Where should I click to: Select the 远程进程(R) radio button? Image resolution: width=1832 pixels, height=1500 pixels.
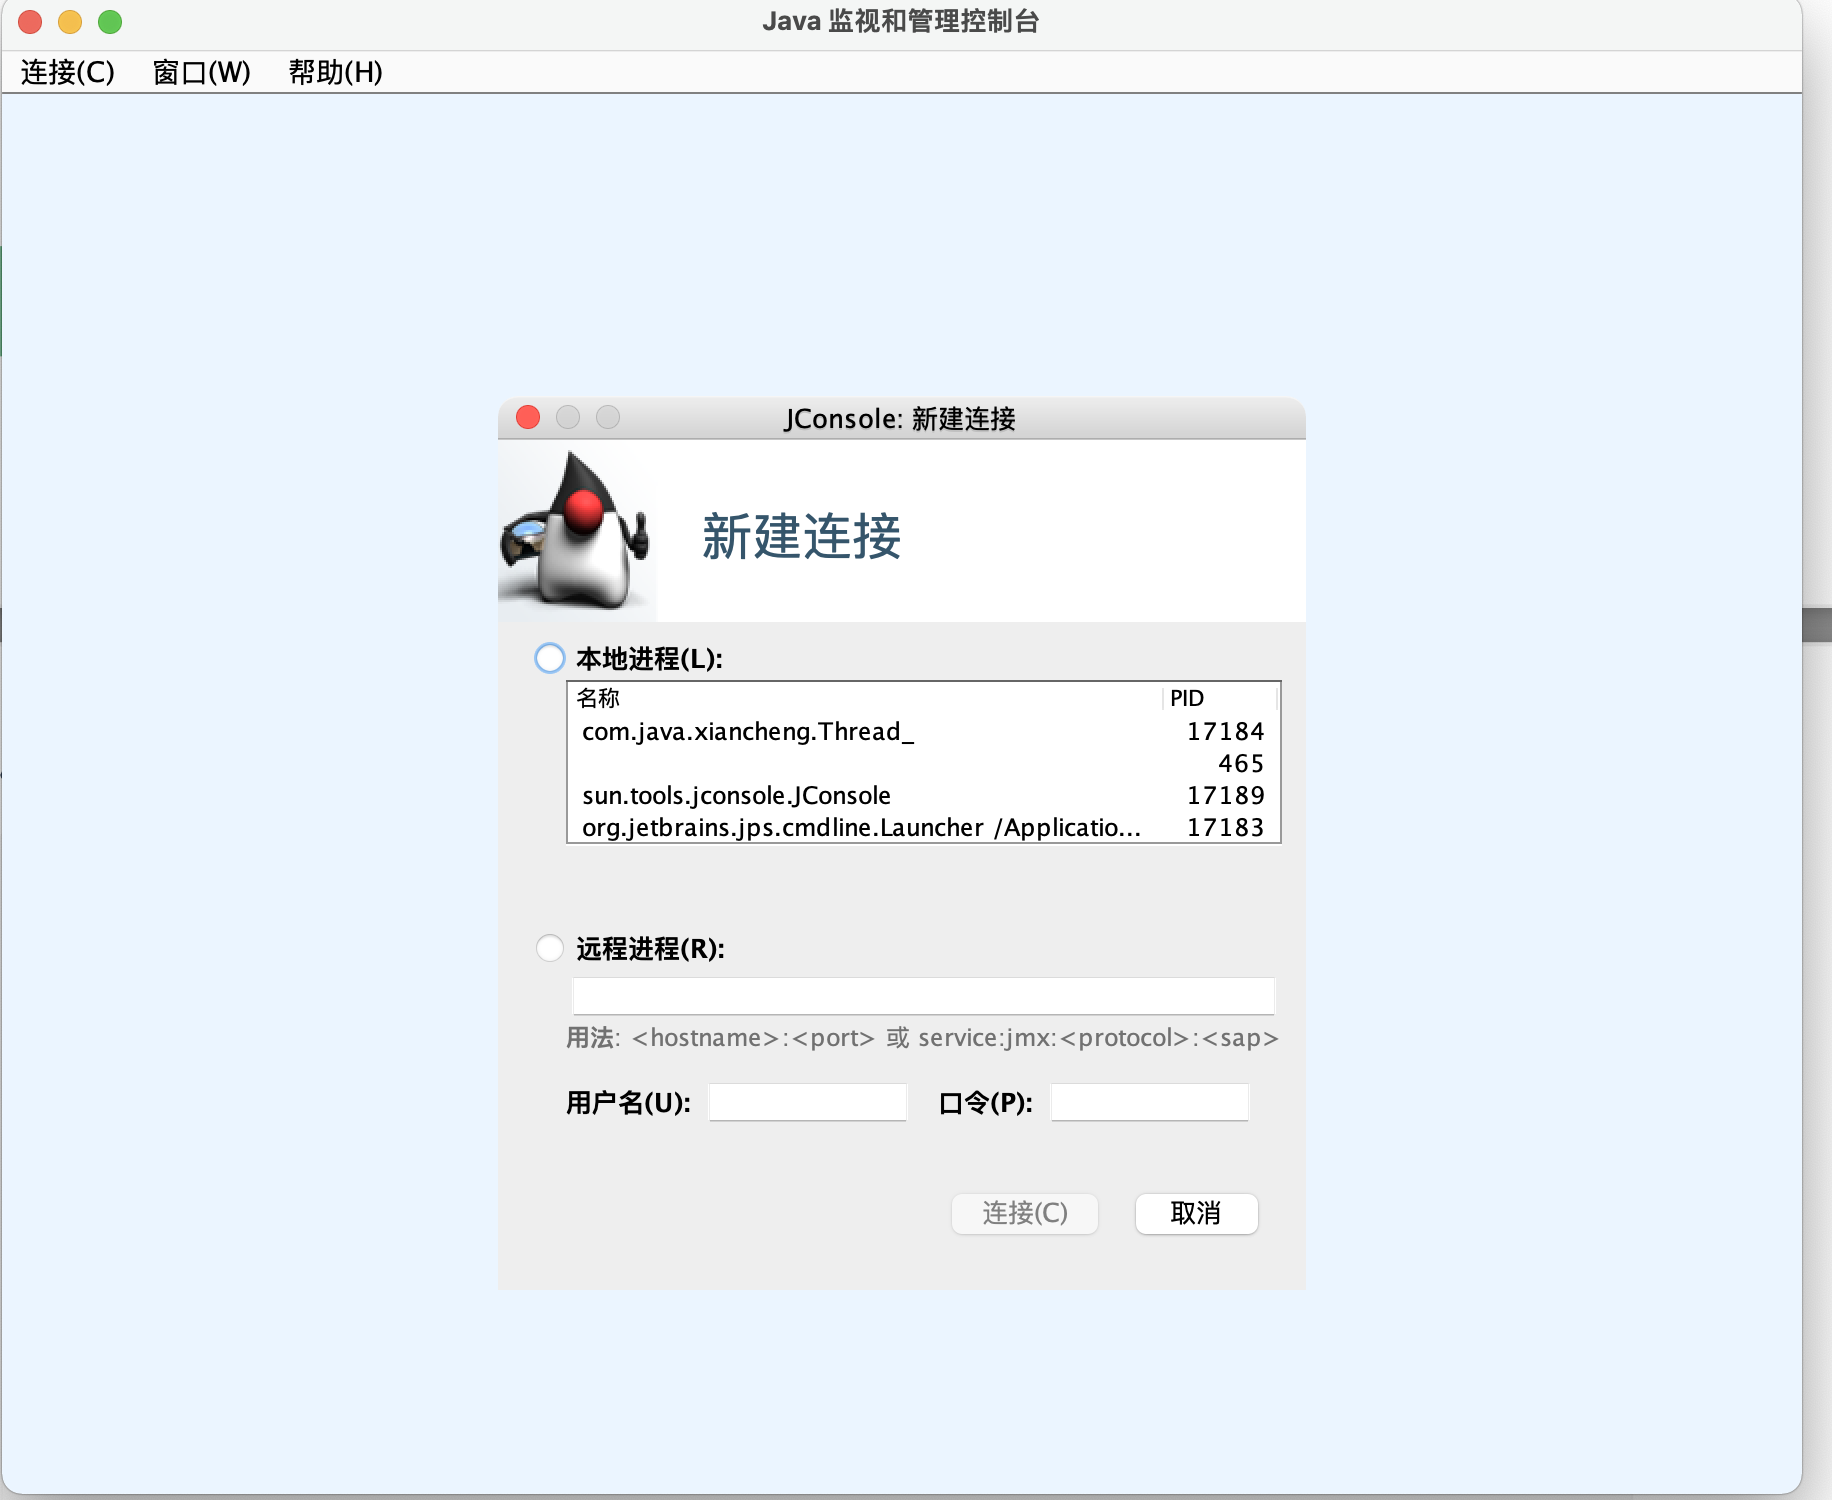550,947
